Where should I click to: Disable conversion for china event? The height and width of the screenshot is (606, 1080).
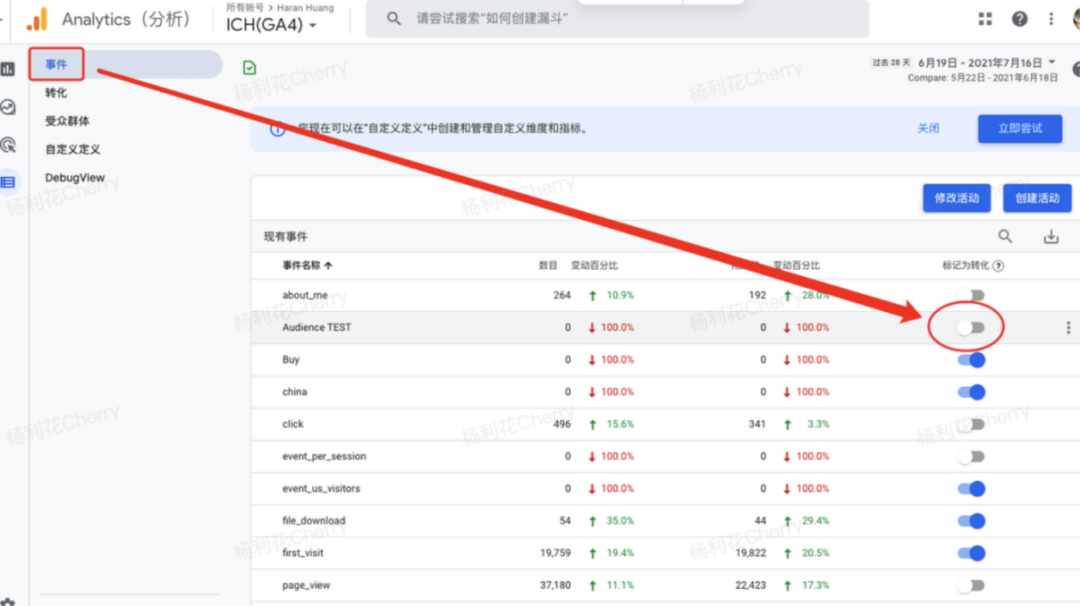(x=971, y=393)
